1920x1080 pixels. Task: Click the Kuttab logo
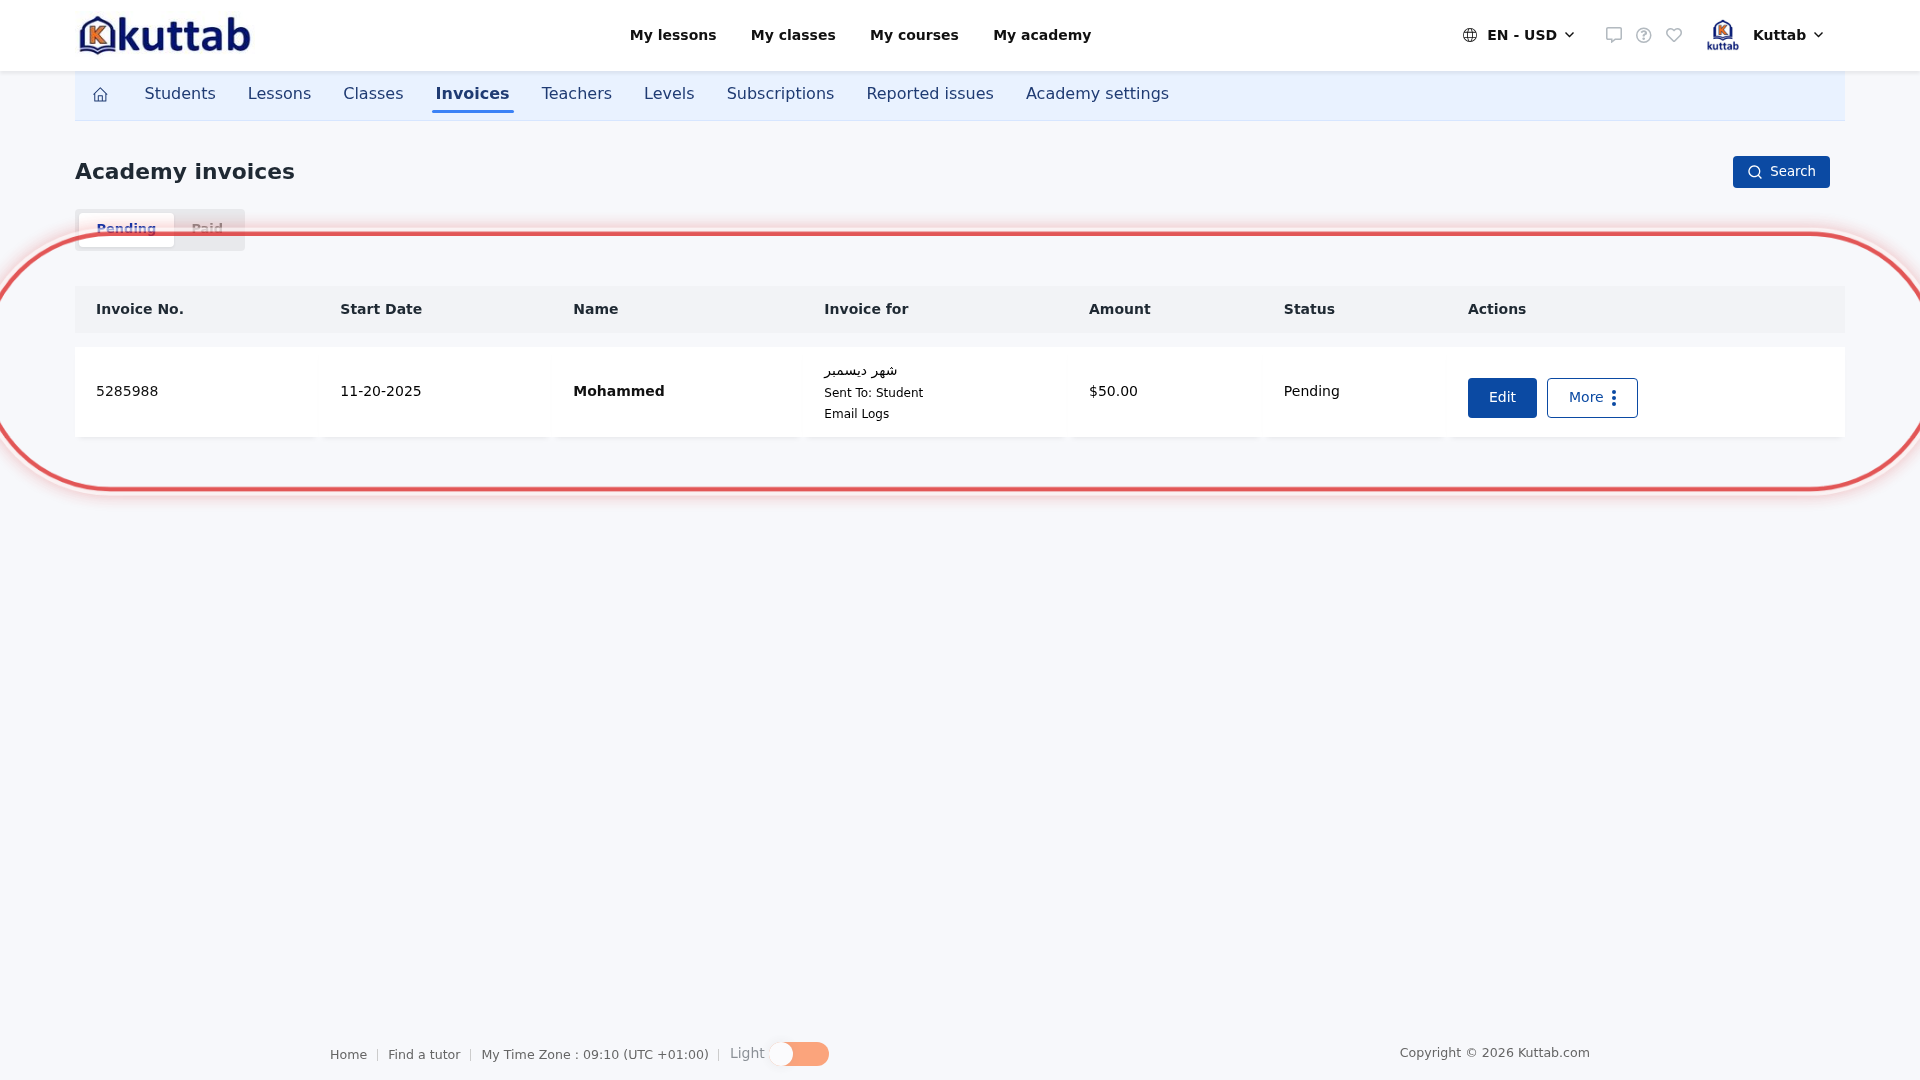[x=165, y=35]
